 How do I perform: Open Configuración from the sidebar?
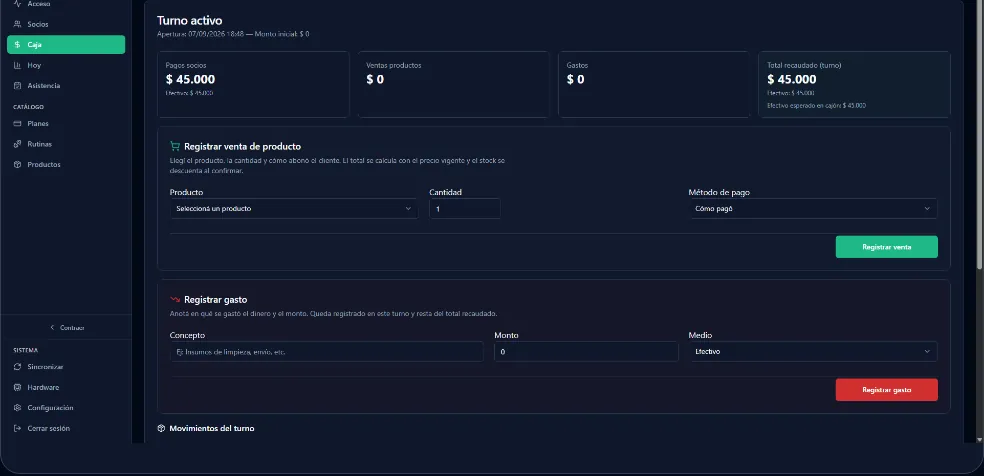66,408
